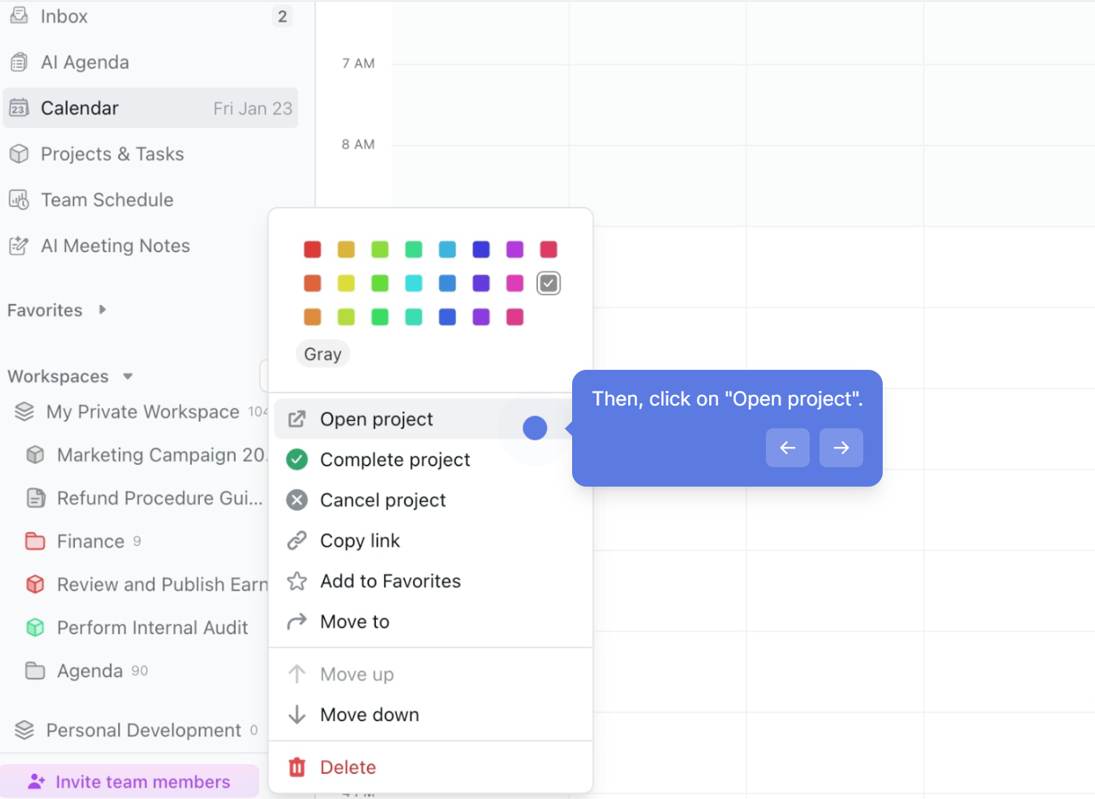This screenshot has width=1095, height=799.
Task: Click Invite team members button
Action: click(x=130, y=782)
